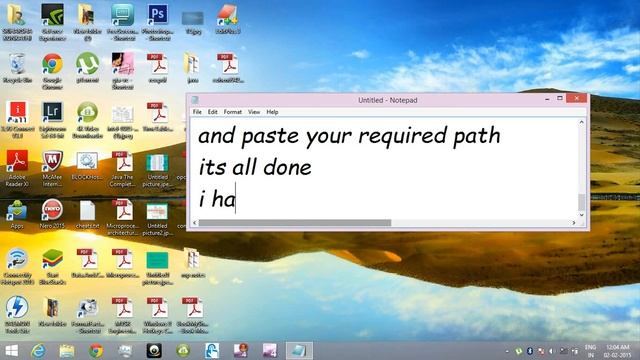Open the Edit menu in Notepad
Image resolution: width=640 pixels, height=360 pixels.
point(213,112)
